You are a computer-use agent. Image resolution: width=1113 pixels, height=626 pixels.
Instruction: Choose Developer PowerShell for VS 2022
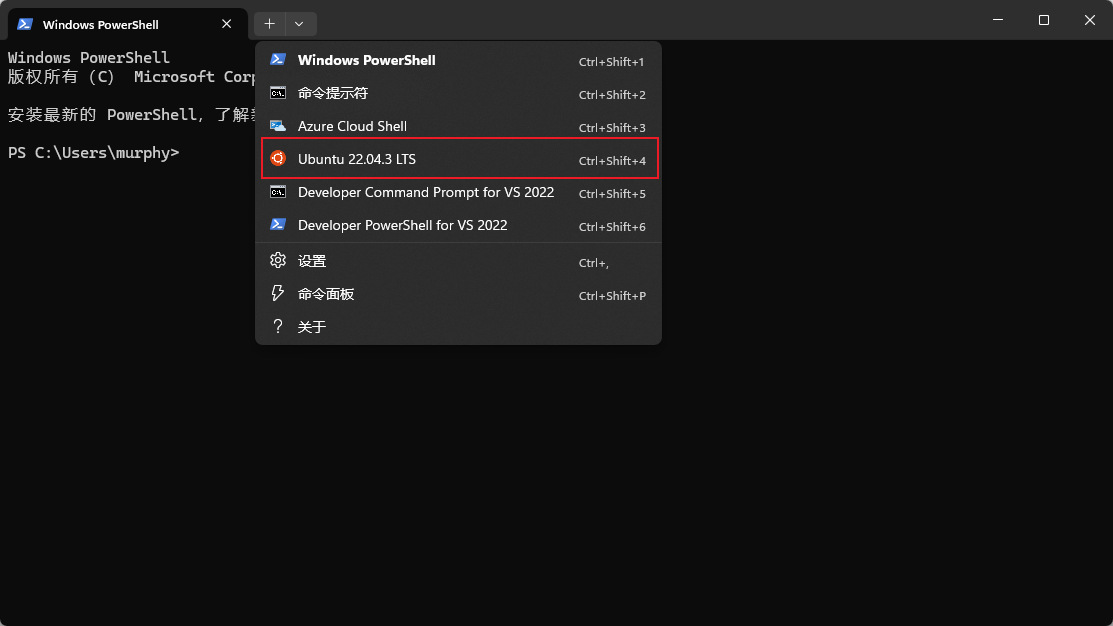click(402, 225)
